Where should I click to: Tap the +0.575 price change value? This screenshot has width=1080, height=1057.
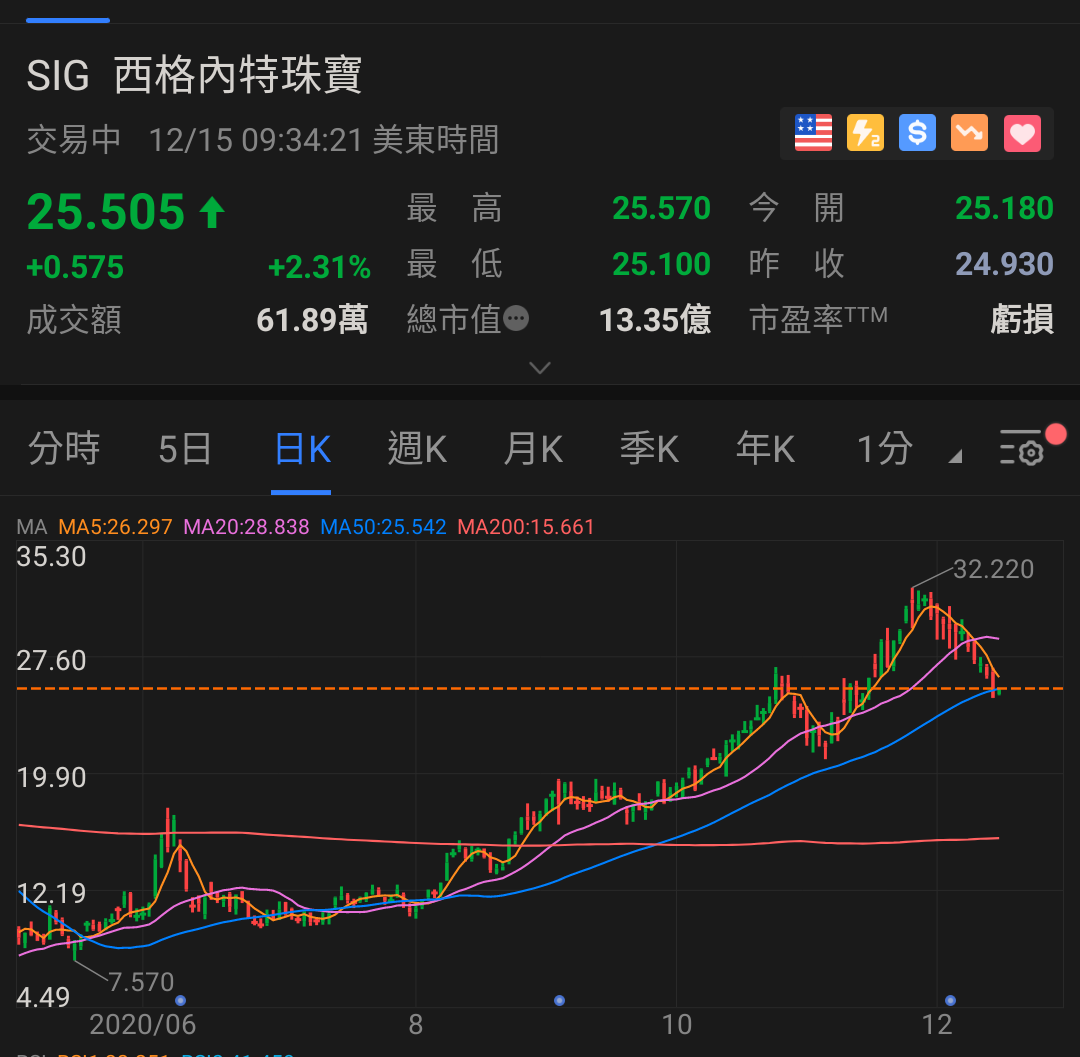tap(75, 267)
